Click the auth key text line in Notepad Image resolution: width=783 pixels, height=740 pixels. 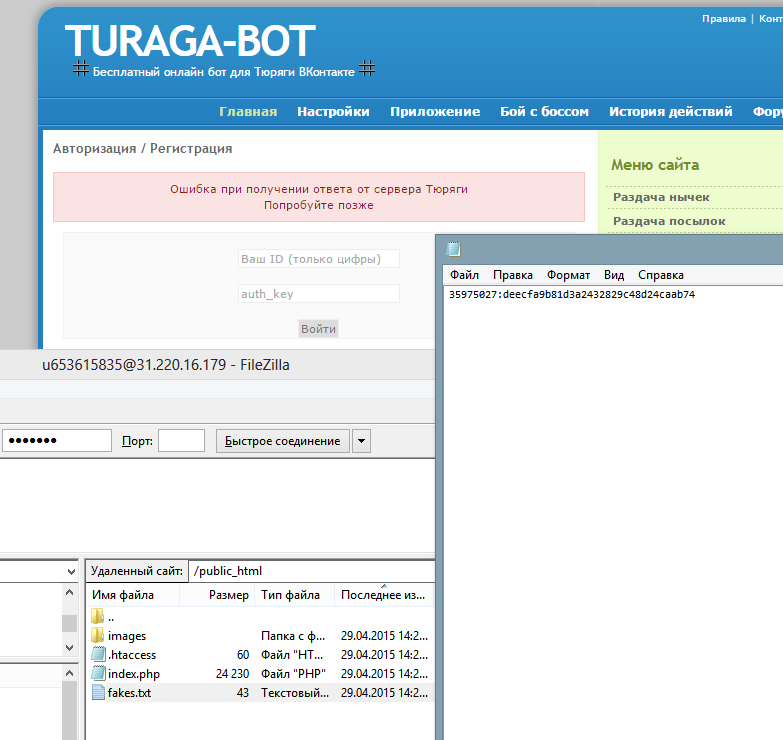(572, 294)
